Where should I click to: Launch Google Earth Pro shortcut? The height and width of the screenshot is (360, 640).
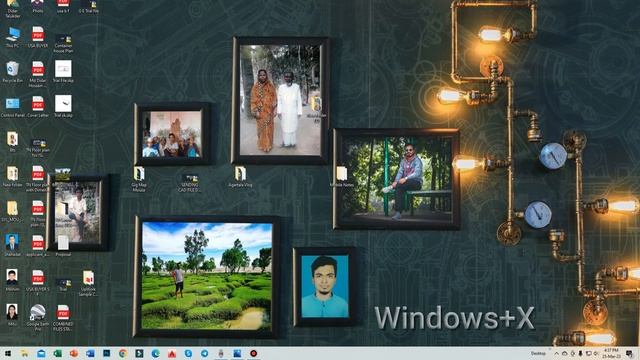38,317
